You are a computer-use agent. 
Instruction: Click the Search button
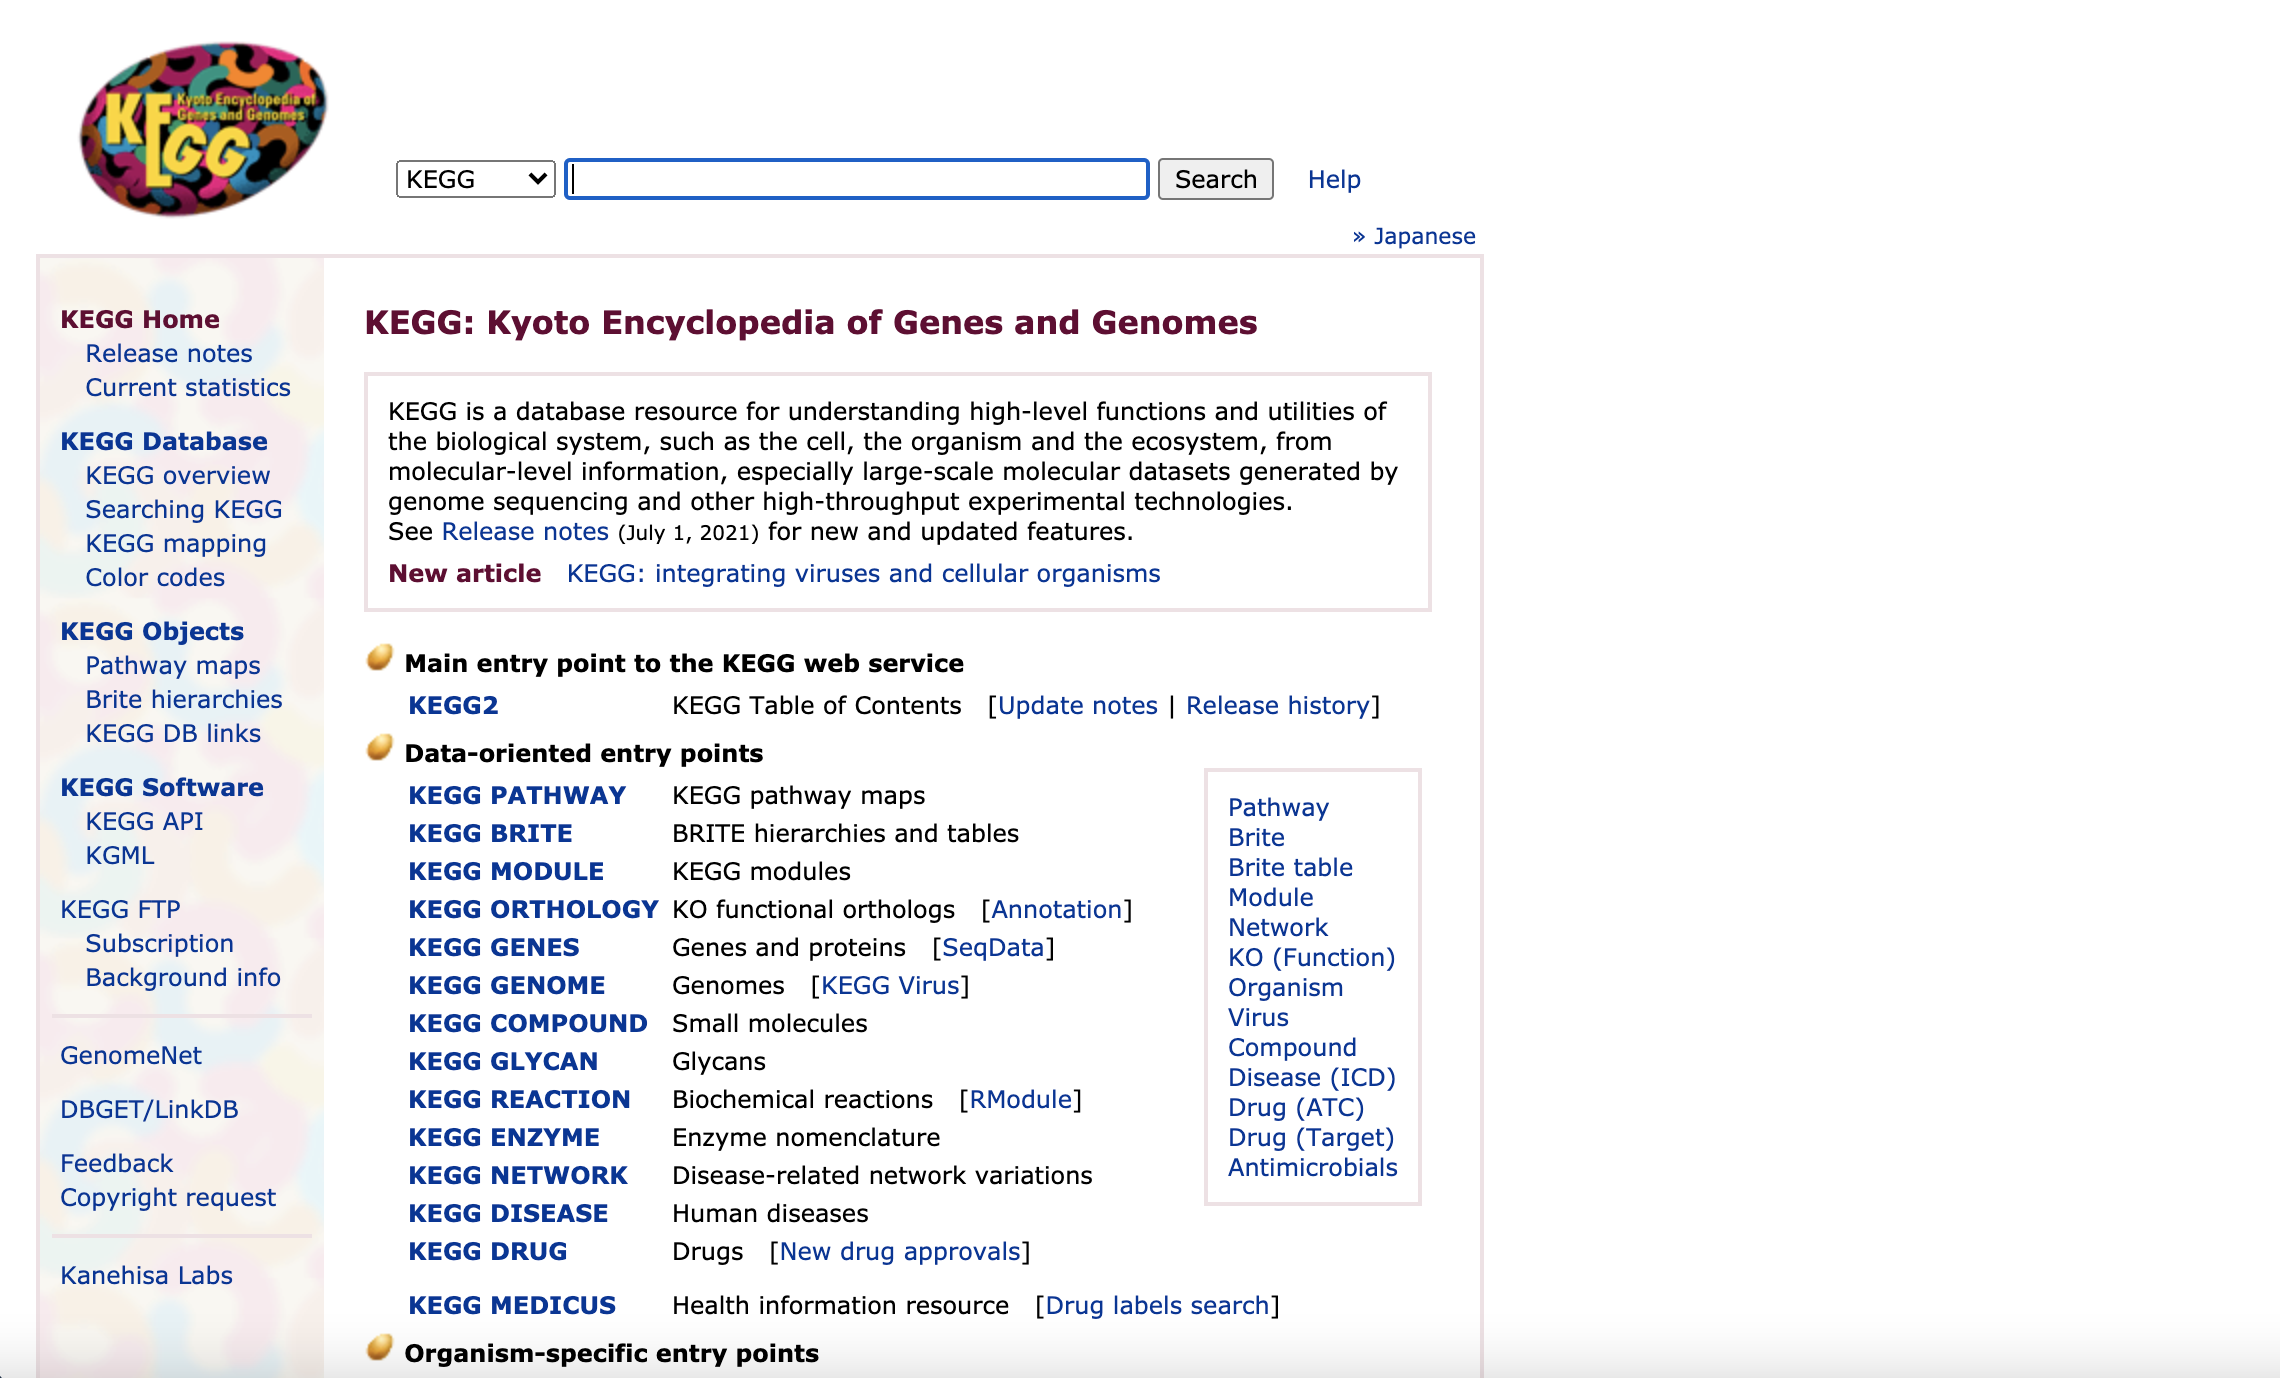tap(1215, 179)
